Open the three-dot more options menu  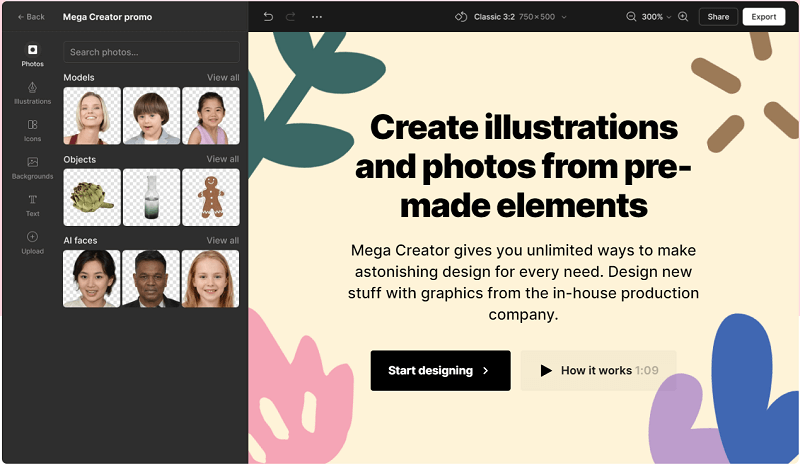(317, 17)
